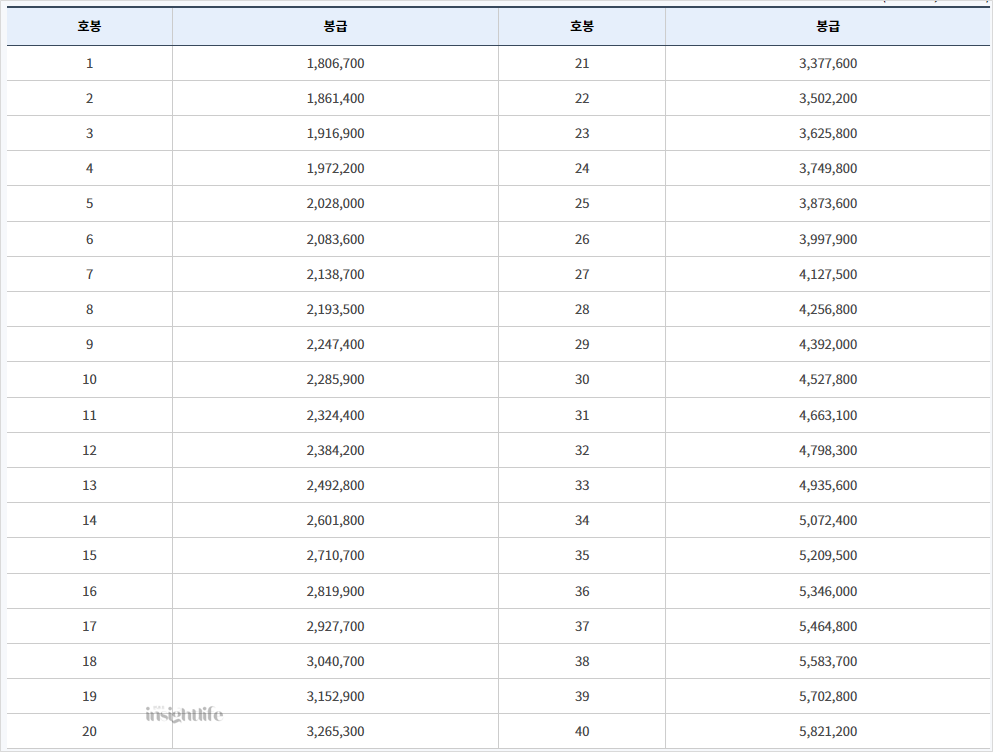Click salary 5,072,400
Image resolution: width=993 pixels, height=752 pixels.
click(828, 520)
